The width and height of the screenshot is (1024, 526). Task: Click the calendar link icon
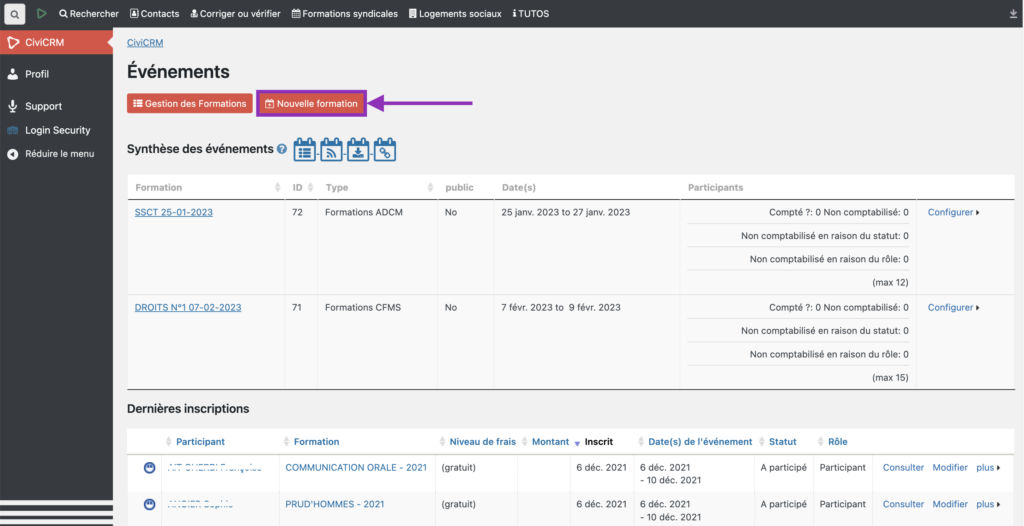click(384, 150)
